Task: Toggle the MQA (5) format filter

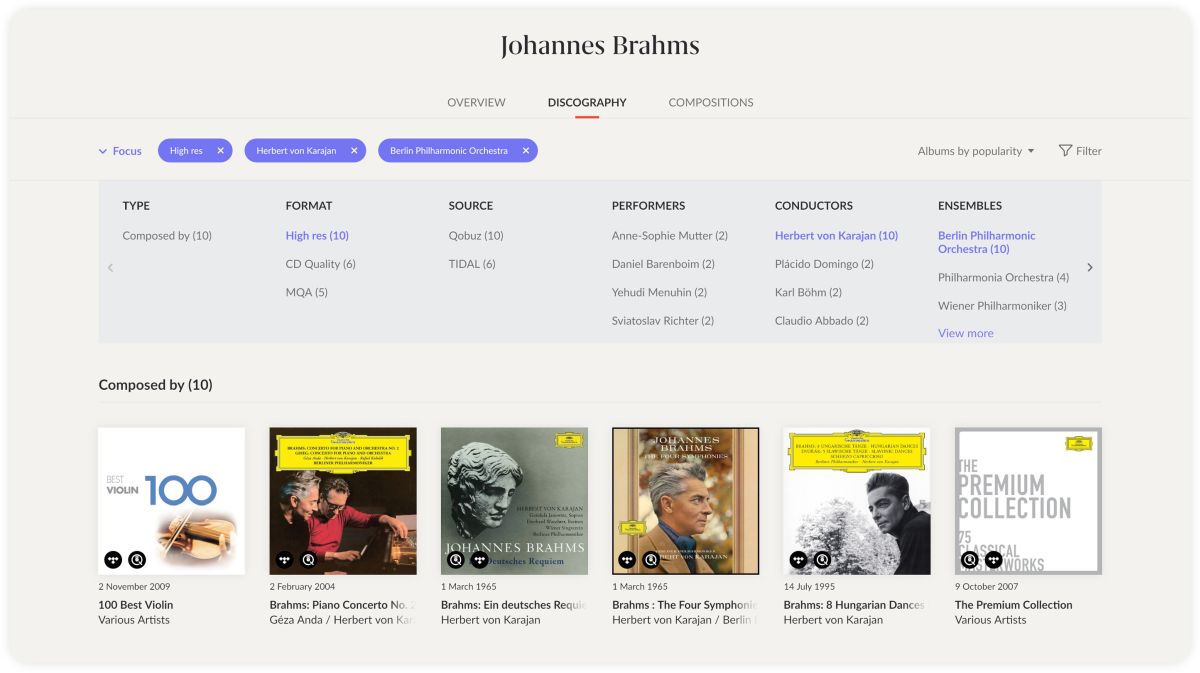Action: click(x=306, y=292)
